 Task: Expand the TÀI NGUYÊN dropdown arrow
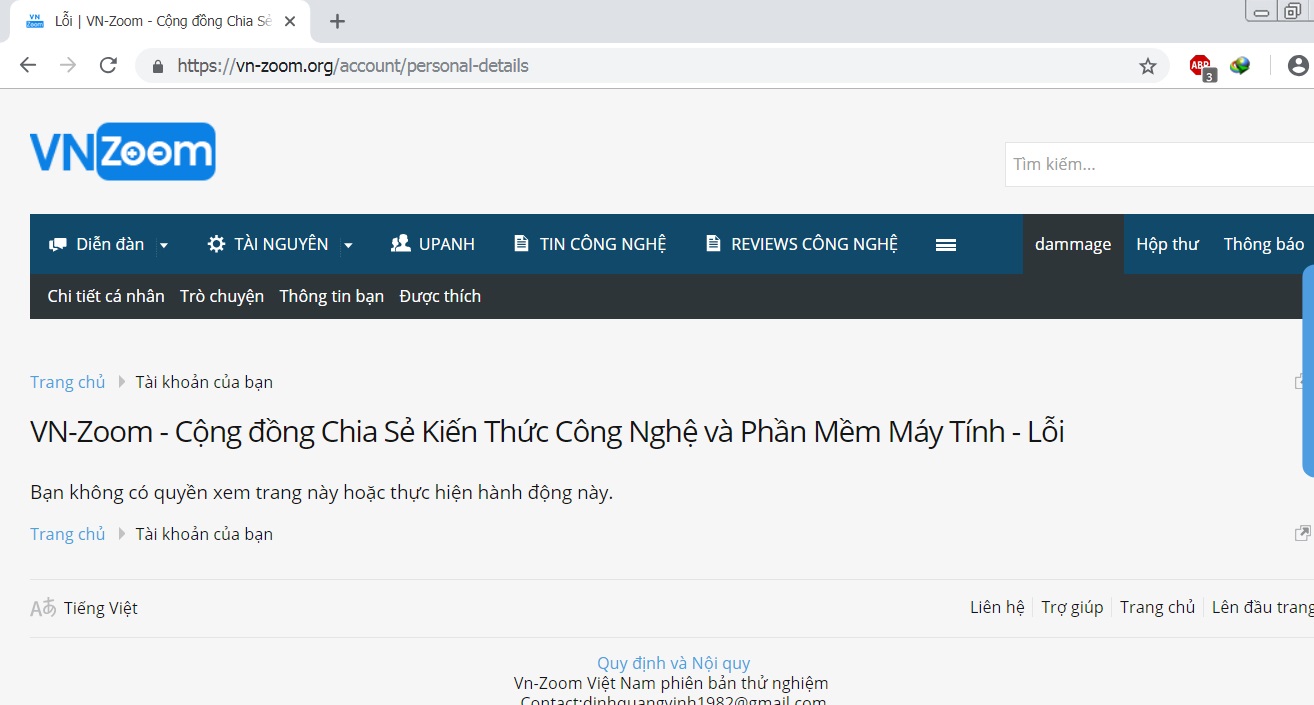point(348,245)
